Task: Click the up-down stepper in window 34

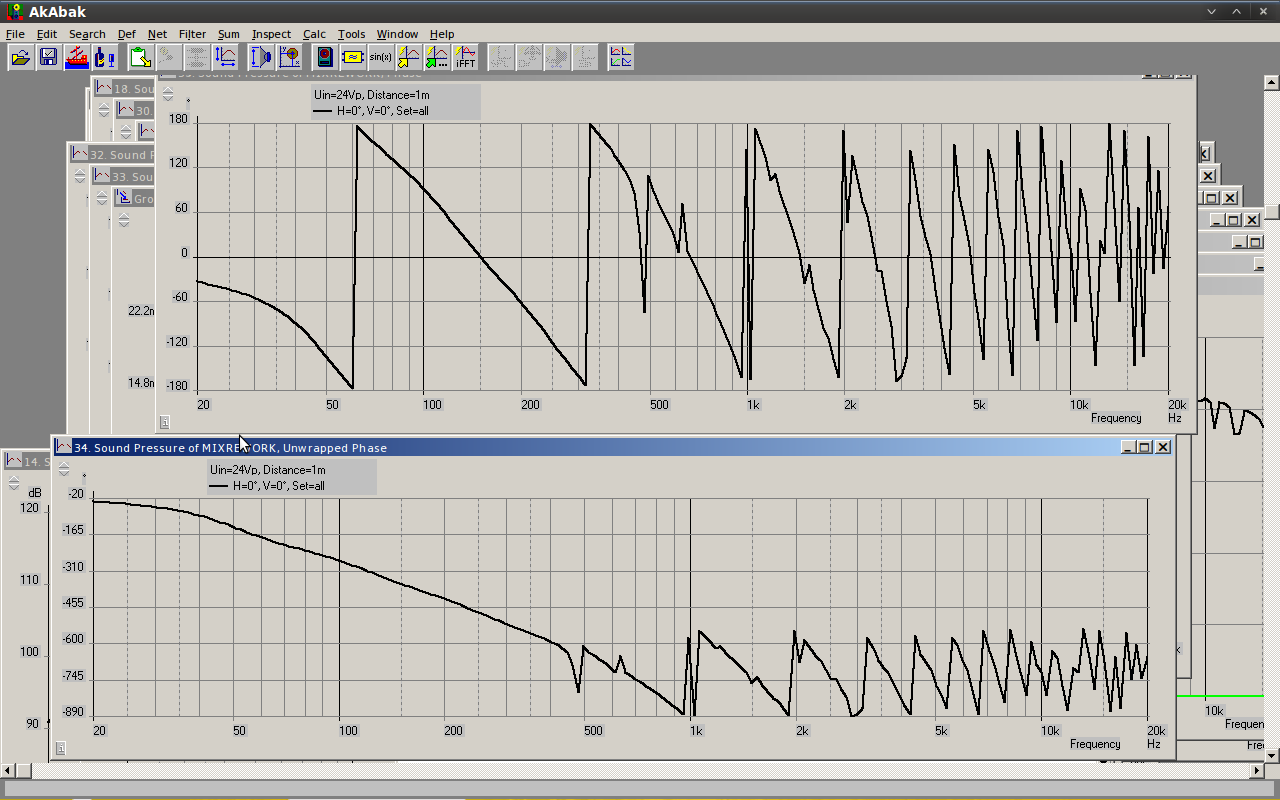Action: coord(63,470)
